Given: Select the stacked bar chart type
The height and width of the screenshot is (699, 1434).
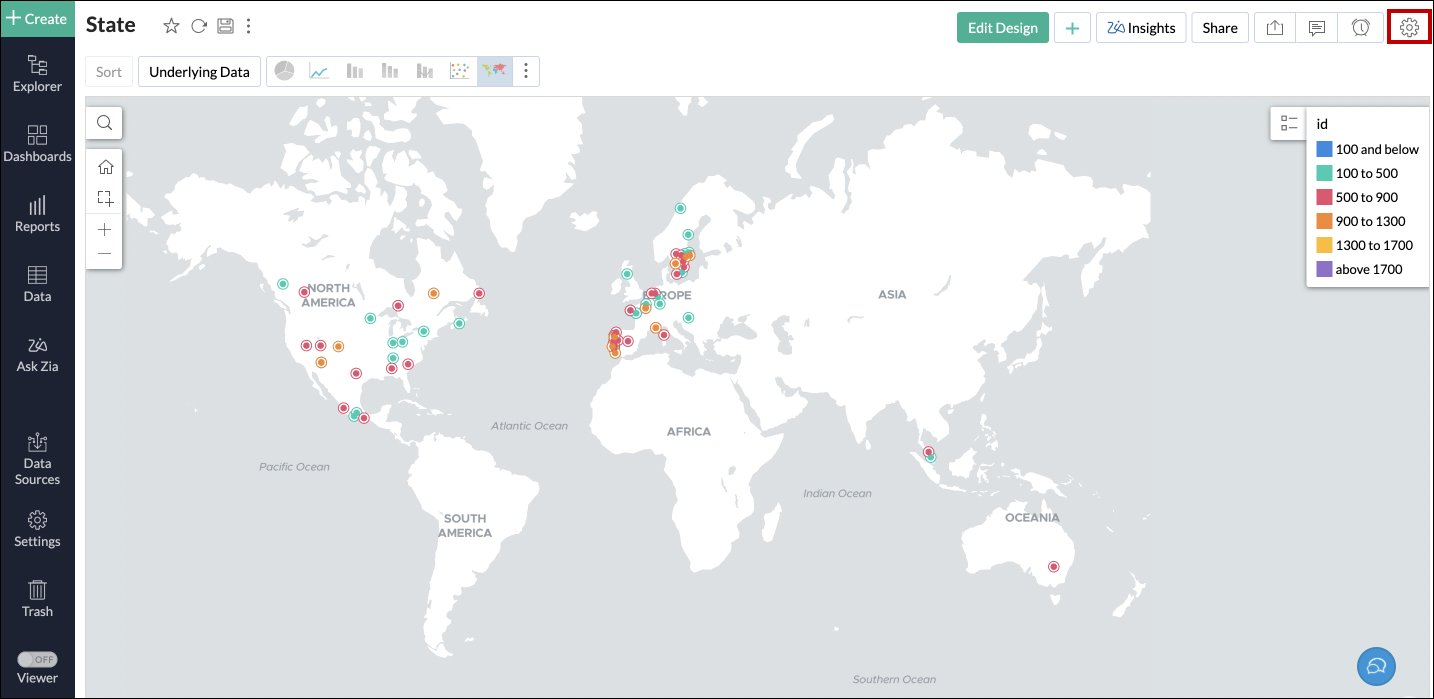Looking at the screenshot, I should [390, 71].
